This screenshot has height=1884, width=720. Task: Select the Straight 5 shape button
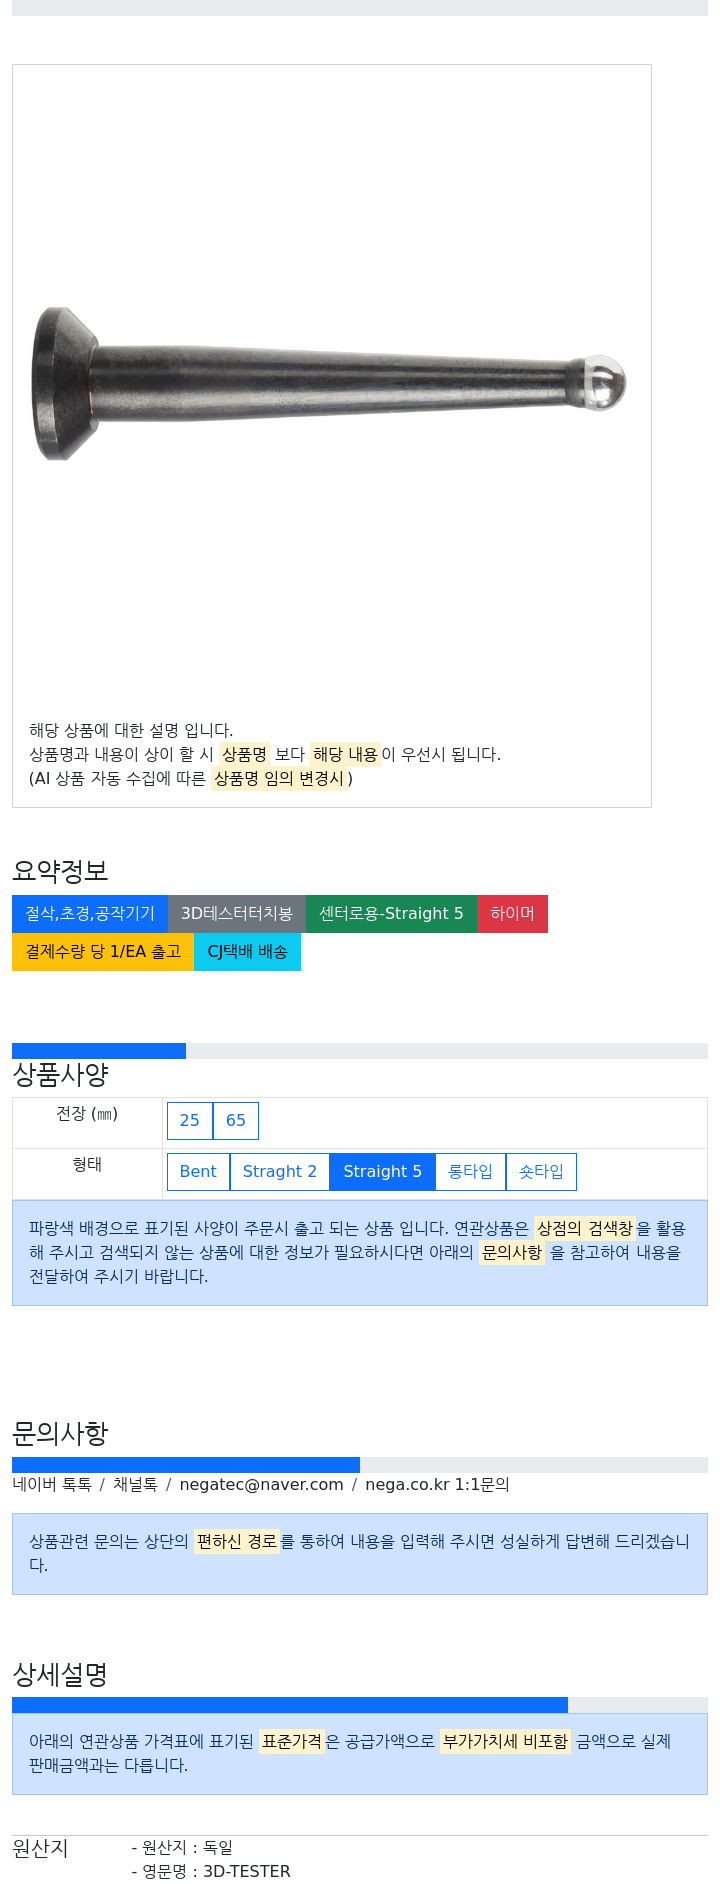382,1171
